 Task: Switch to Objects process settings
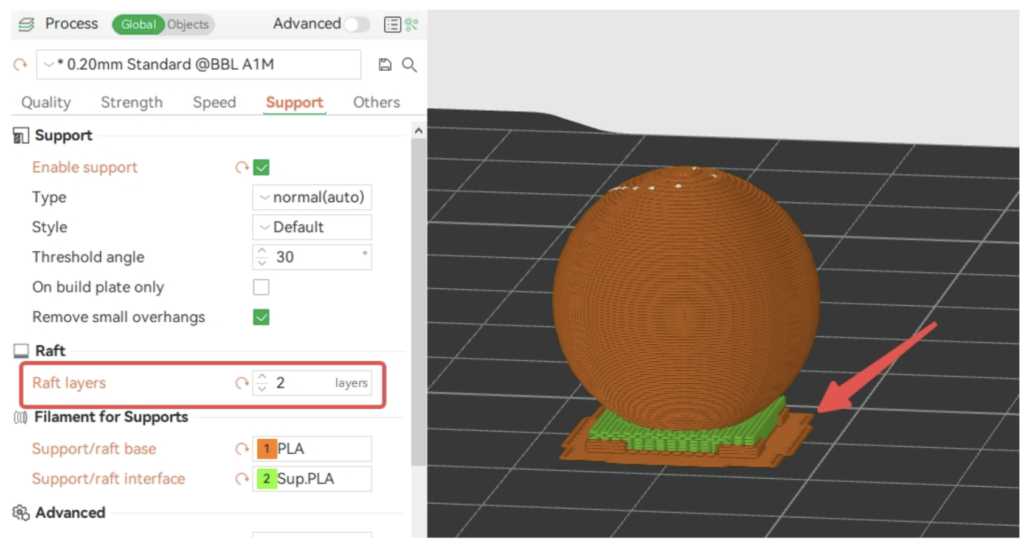pyautogui.click(x=188, y=25)
